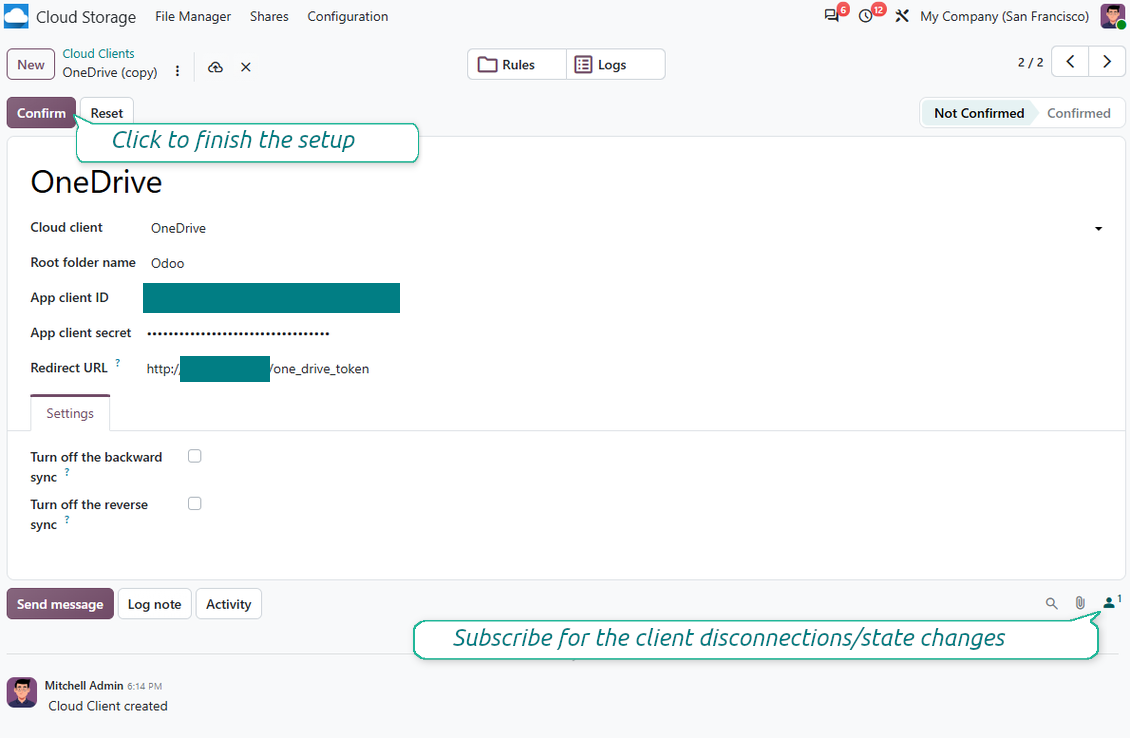This screenshot has width=1130, height=738.
Task: Go to the Cloud Clients breadcrumb link
Action: click(x=98, y=53)
